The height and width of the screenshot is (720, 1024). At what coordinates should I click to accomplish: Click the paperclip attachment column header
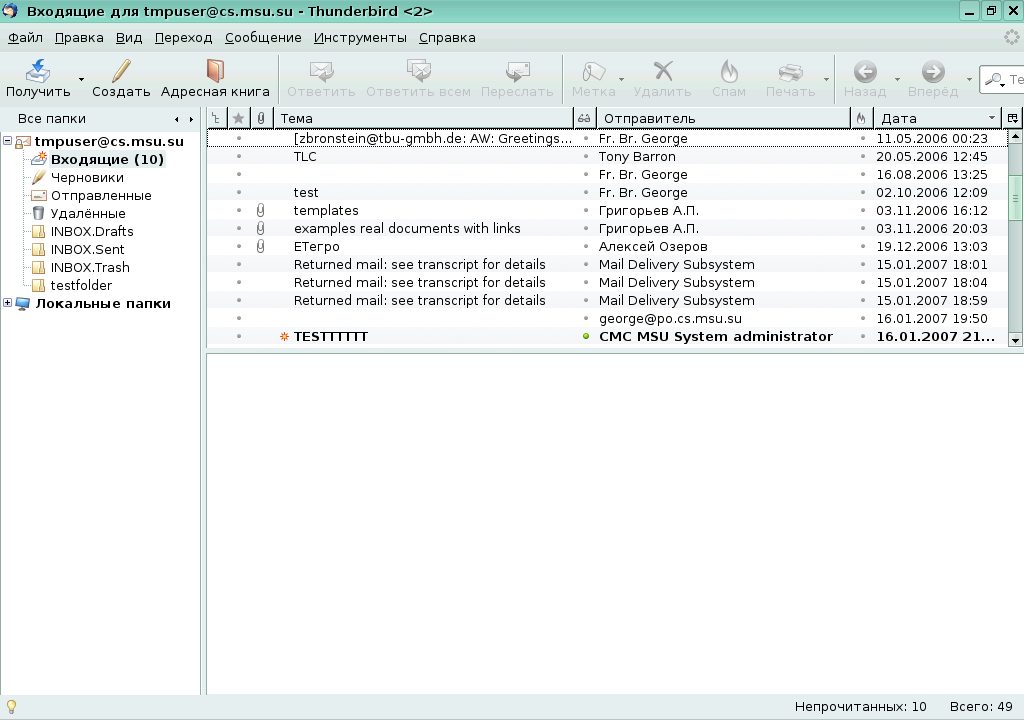[x=260, y=118]
